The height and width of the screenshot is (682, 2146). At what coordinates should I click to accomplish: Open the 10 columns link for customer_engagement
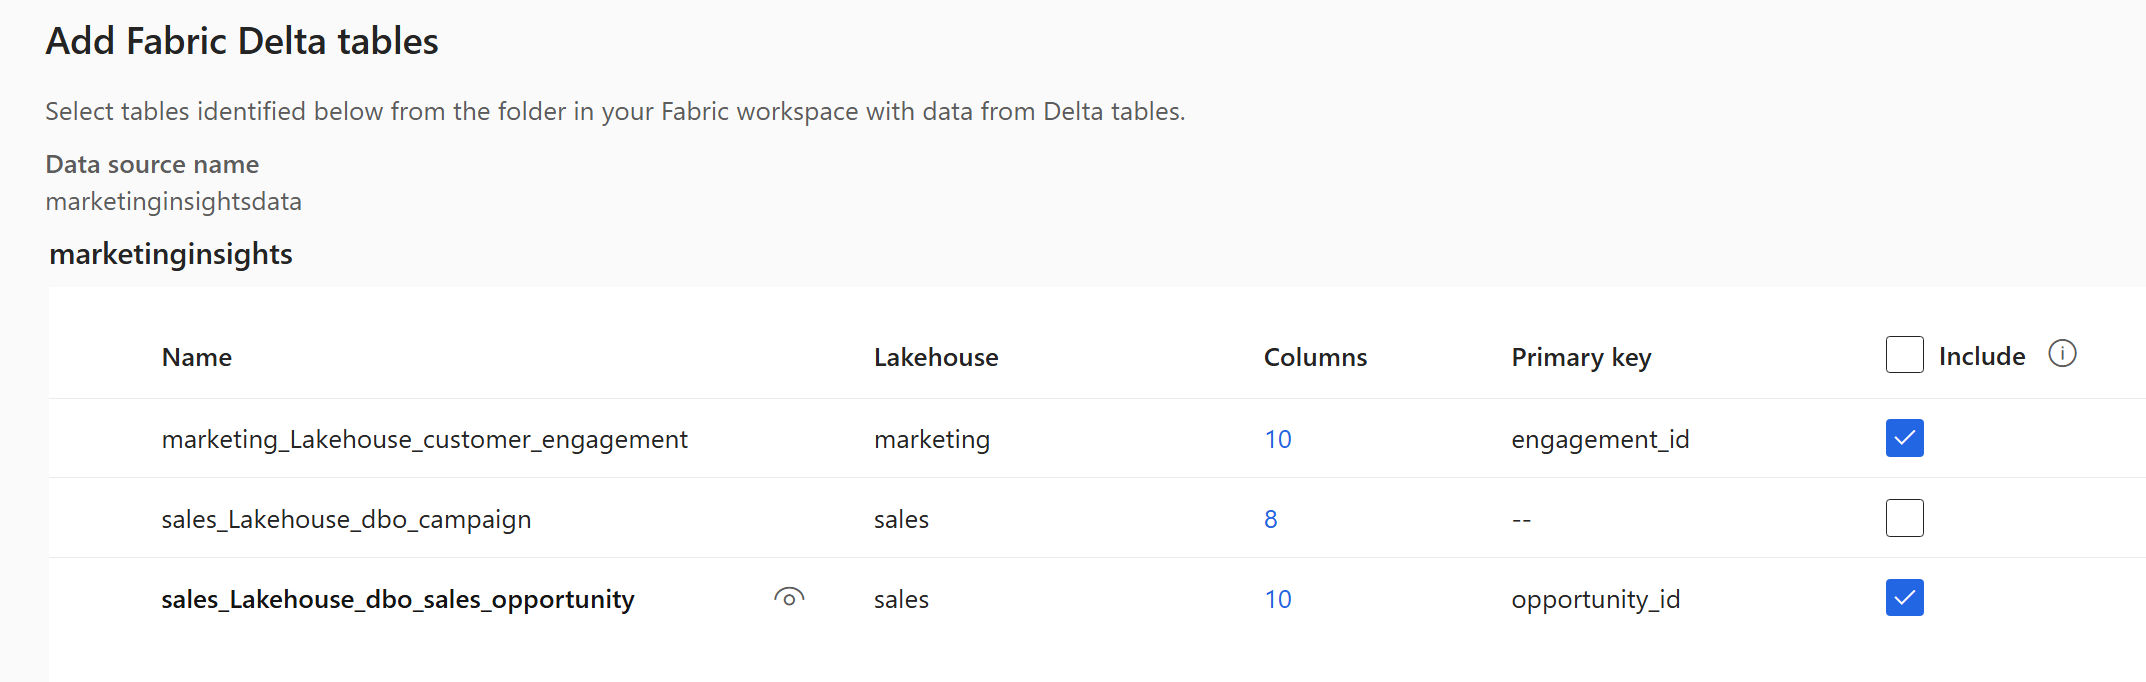point(1278,439)
